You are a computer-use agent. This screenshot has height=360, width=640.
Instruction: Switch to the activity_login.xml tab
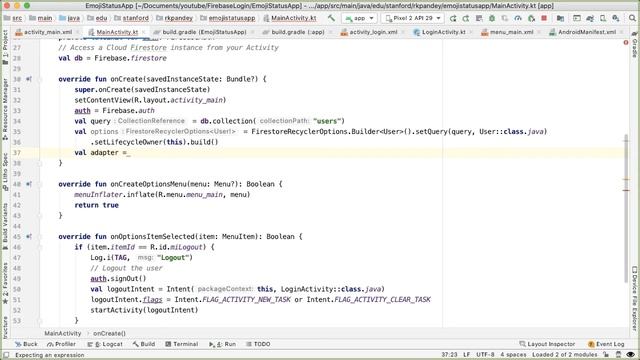point(373,32)
